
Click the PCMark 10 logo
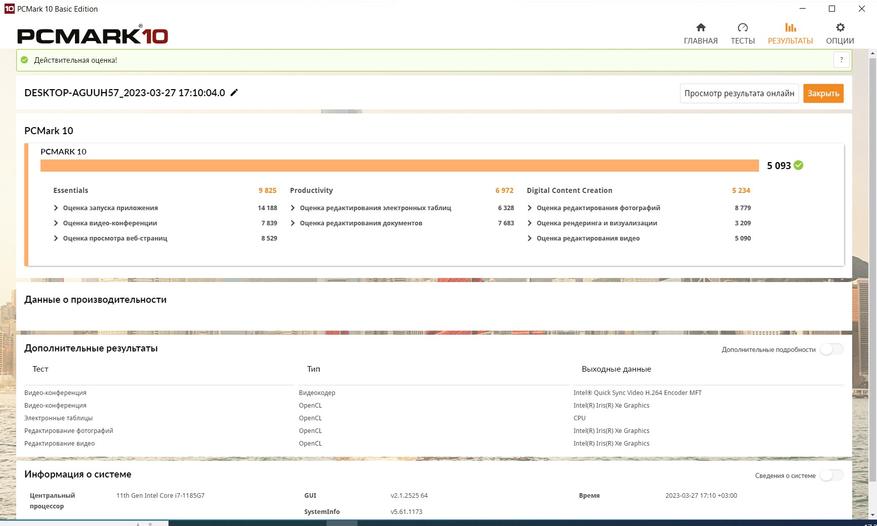pos(92,35)
